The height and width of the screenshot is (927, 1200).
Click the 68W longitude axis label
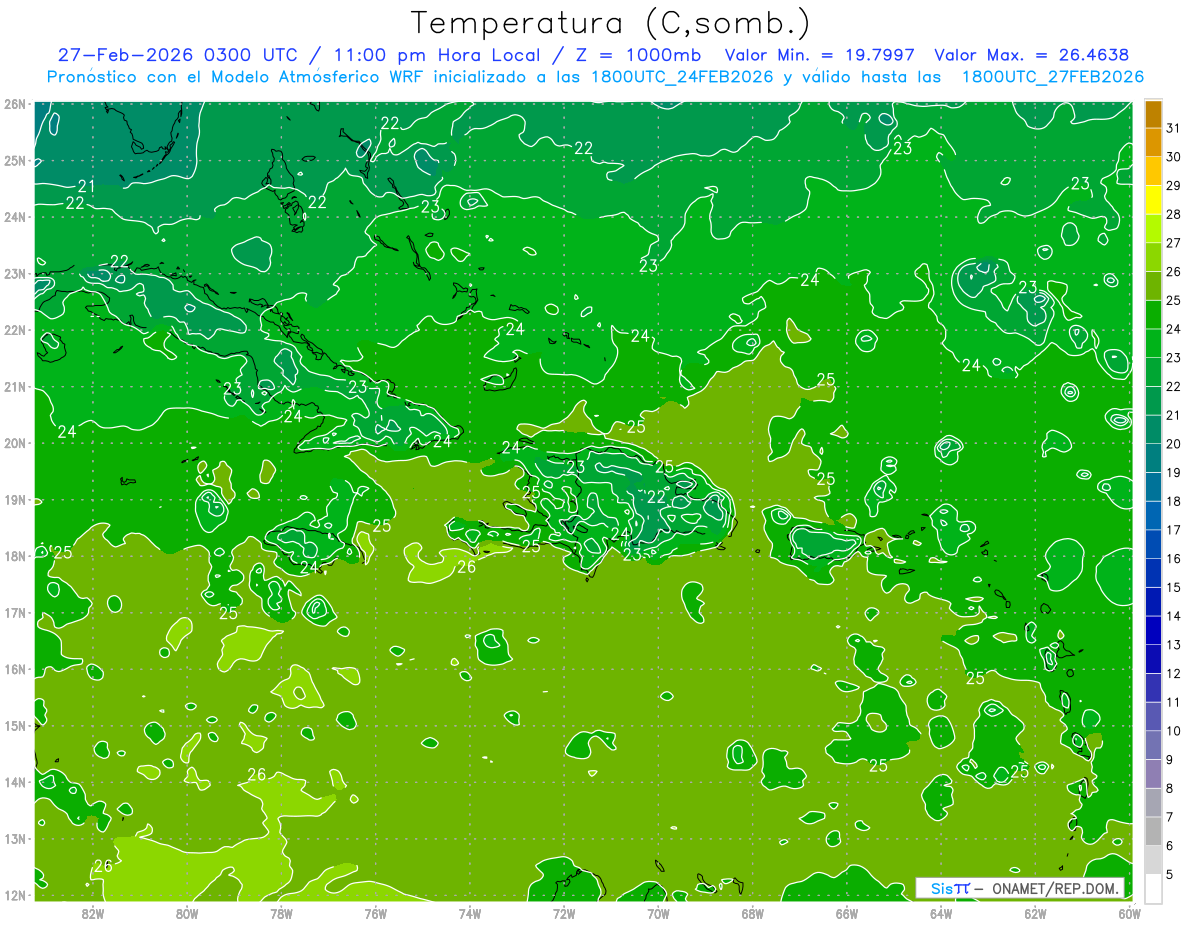pyautogui.click(x=752, y=913)
